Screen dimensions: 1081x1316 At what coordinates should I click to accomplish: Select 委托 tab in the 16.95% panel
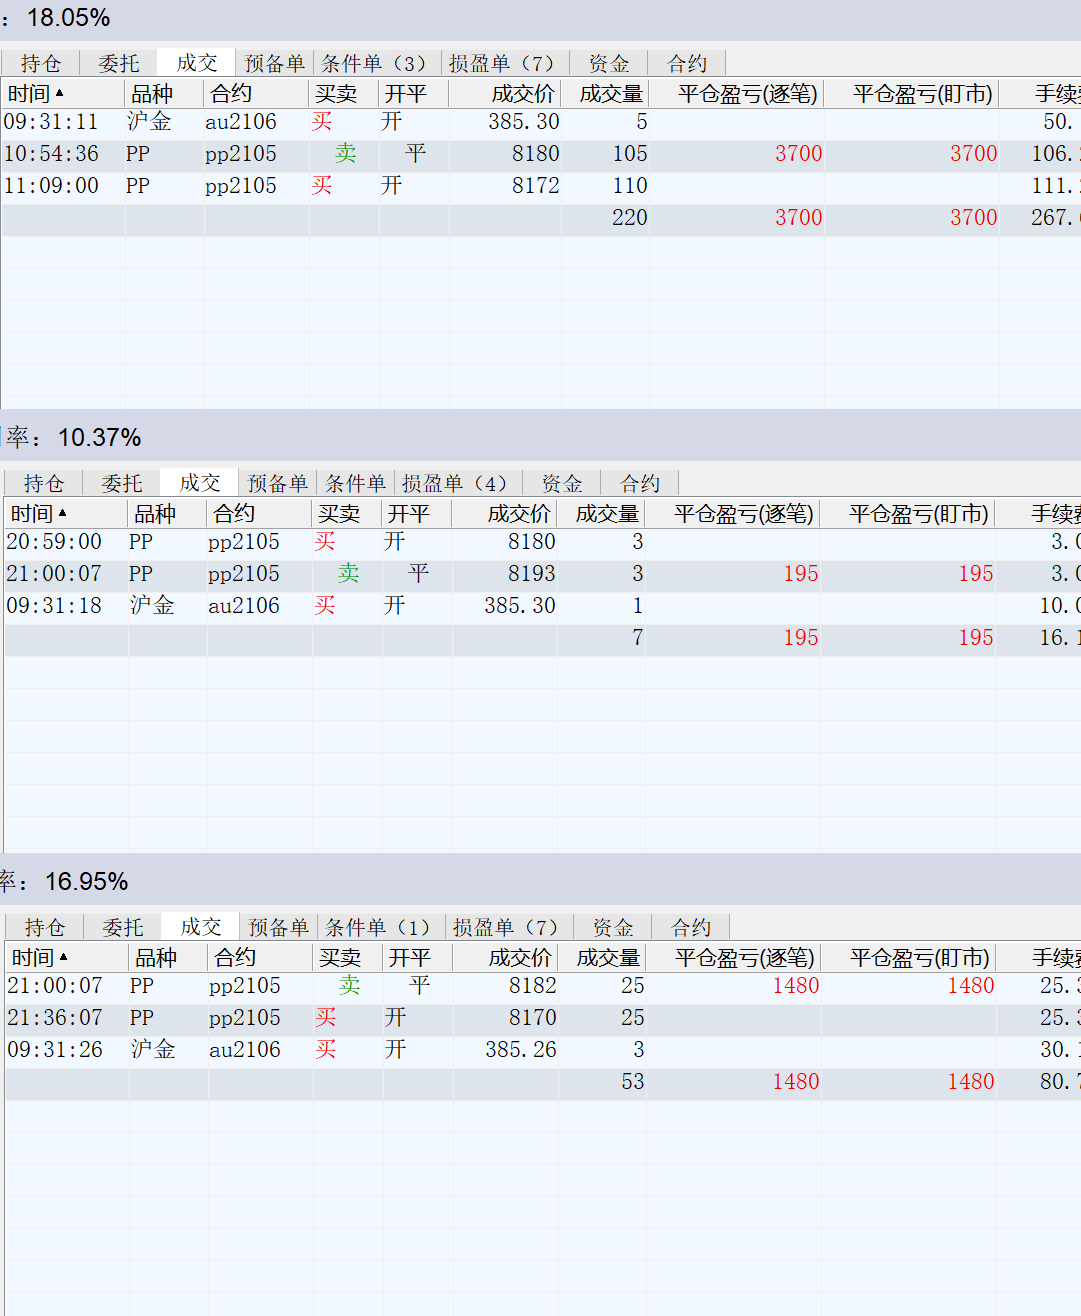coord(123,928)
